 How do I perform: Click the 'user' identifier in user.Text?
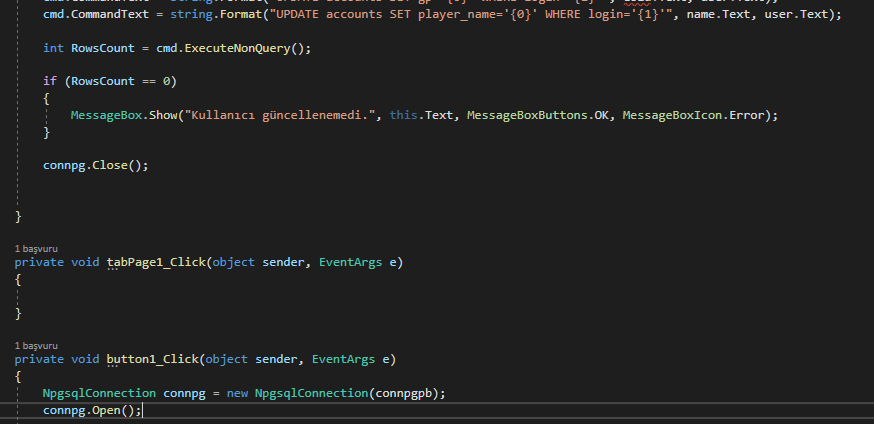pos(779,14)
